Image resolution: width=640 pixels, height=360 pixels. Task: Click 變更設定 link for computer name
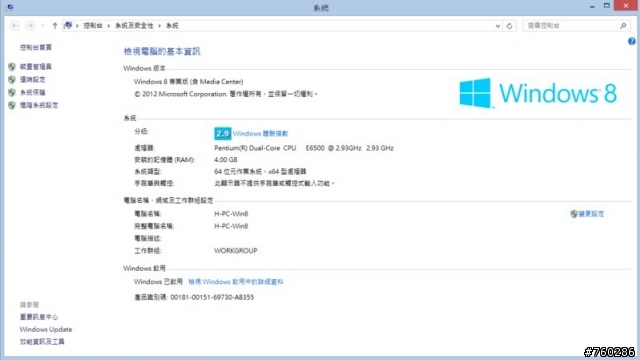tap(591, 214)
